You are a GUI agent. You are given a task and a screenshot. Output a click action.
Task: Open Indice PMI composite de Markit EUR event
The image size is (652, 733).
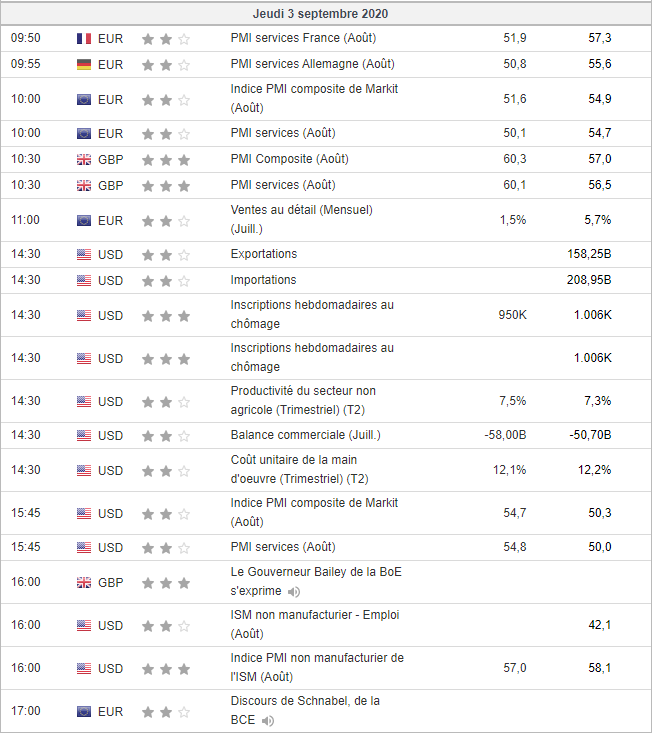click(314, 98)
